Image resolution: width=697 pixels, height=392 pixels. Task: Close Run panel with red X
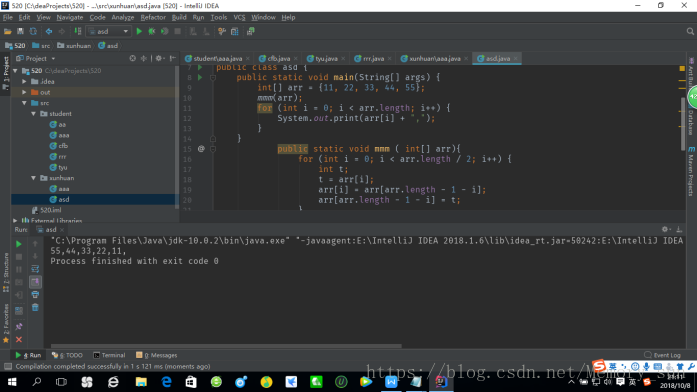[x=19, y=340]
